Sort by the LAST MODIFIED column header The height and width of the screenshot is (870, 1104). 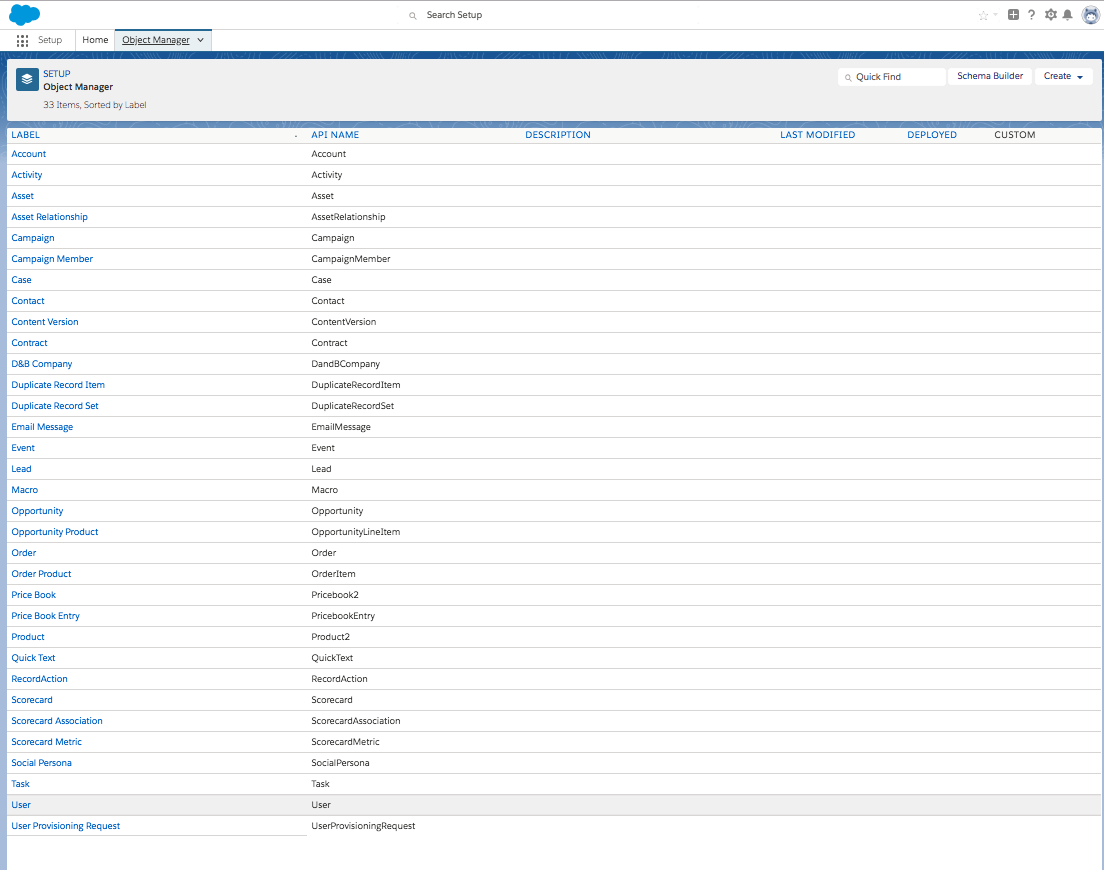817,134
